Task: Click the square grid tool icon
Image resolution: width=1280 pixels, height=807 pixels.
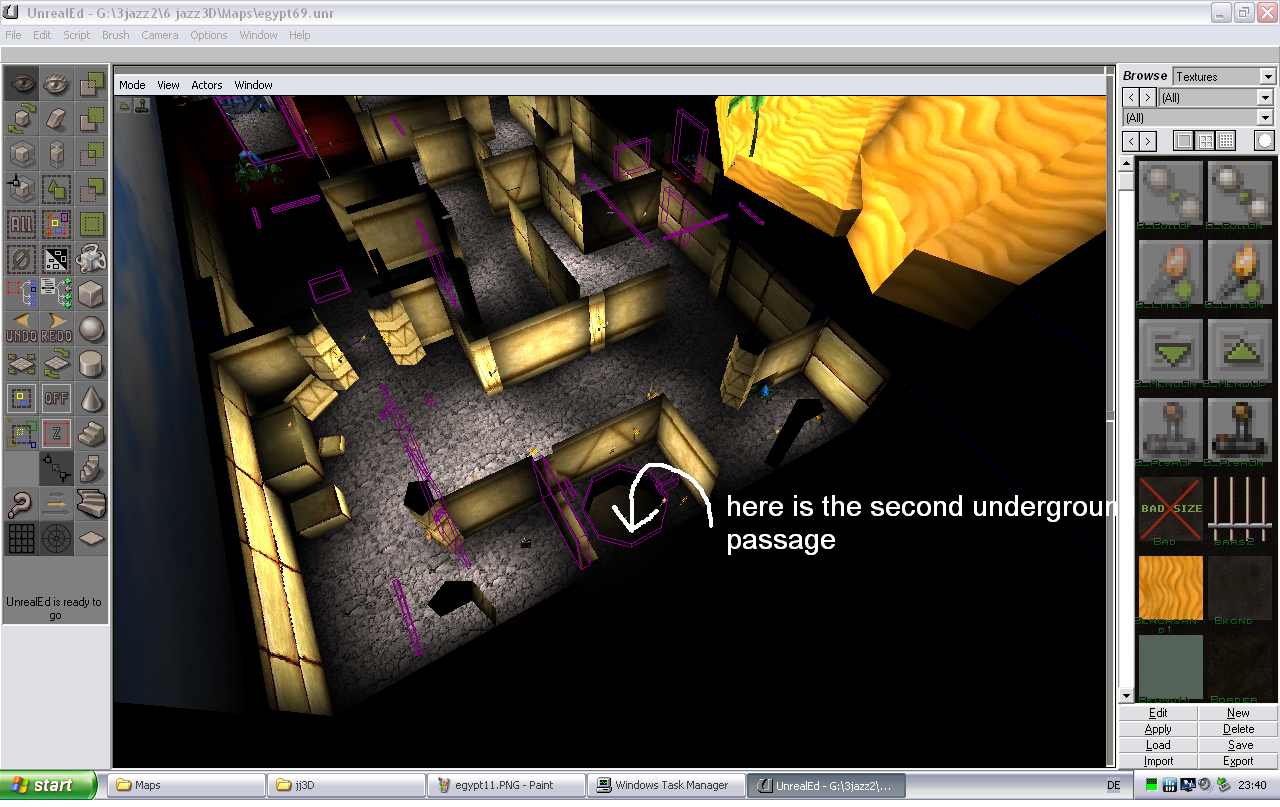Action: click(22, 538)
